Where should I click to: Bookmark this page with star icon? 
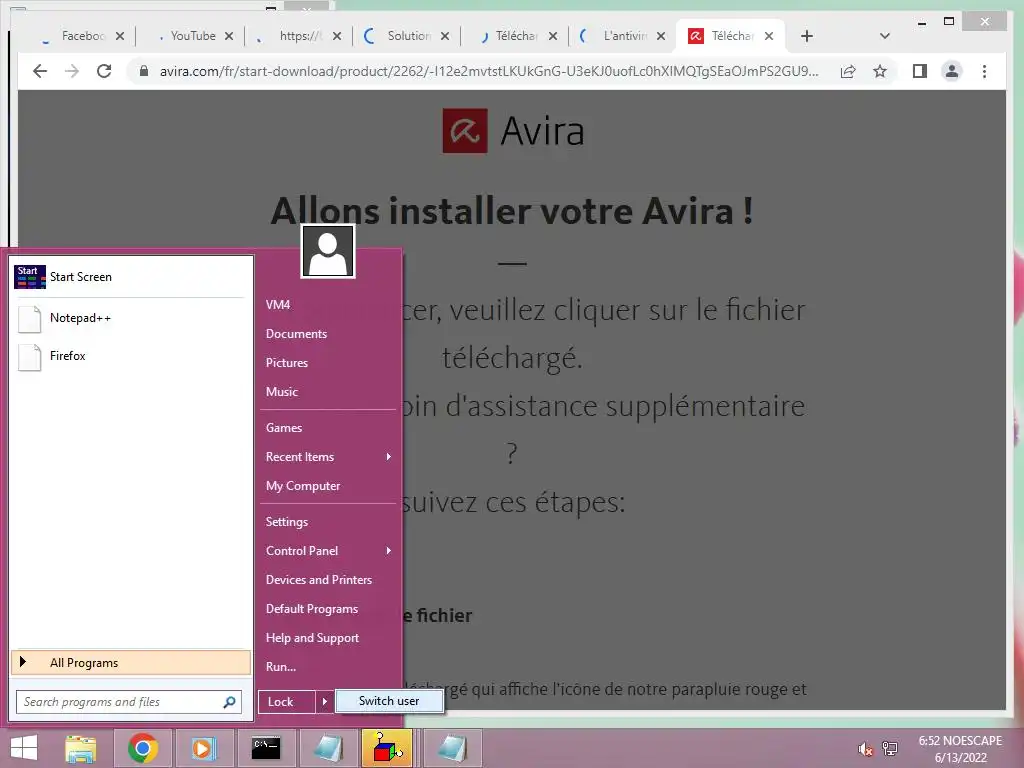[x=880, y=71]
